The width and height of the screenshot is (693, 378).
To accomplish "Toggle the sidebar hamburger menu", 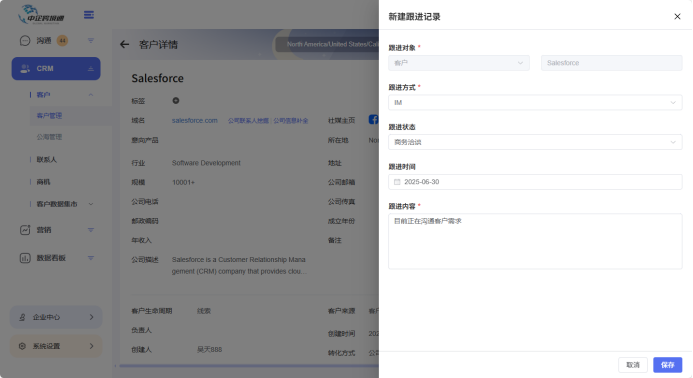I will coord(89,15).
